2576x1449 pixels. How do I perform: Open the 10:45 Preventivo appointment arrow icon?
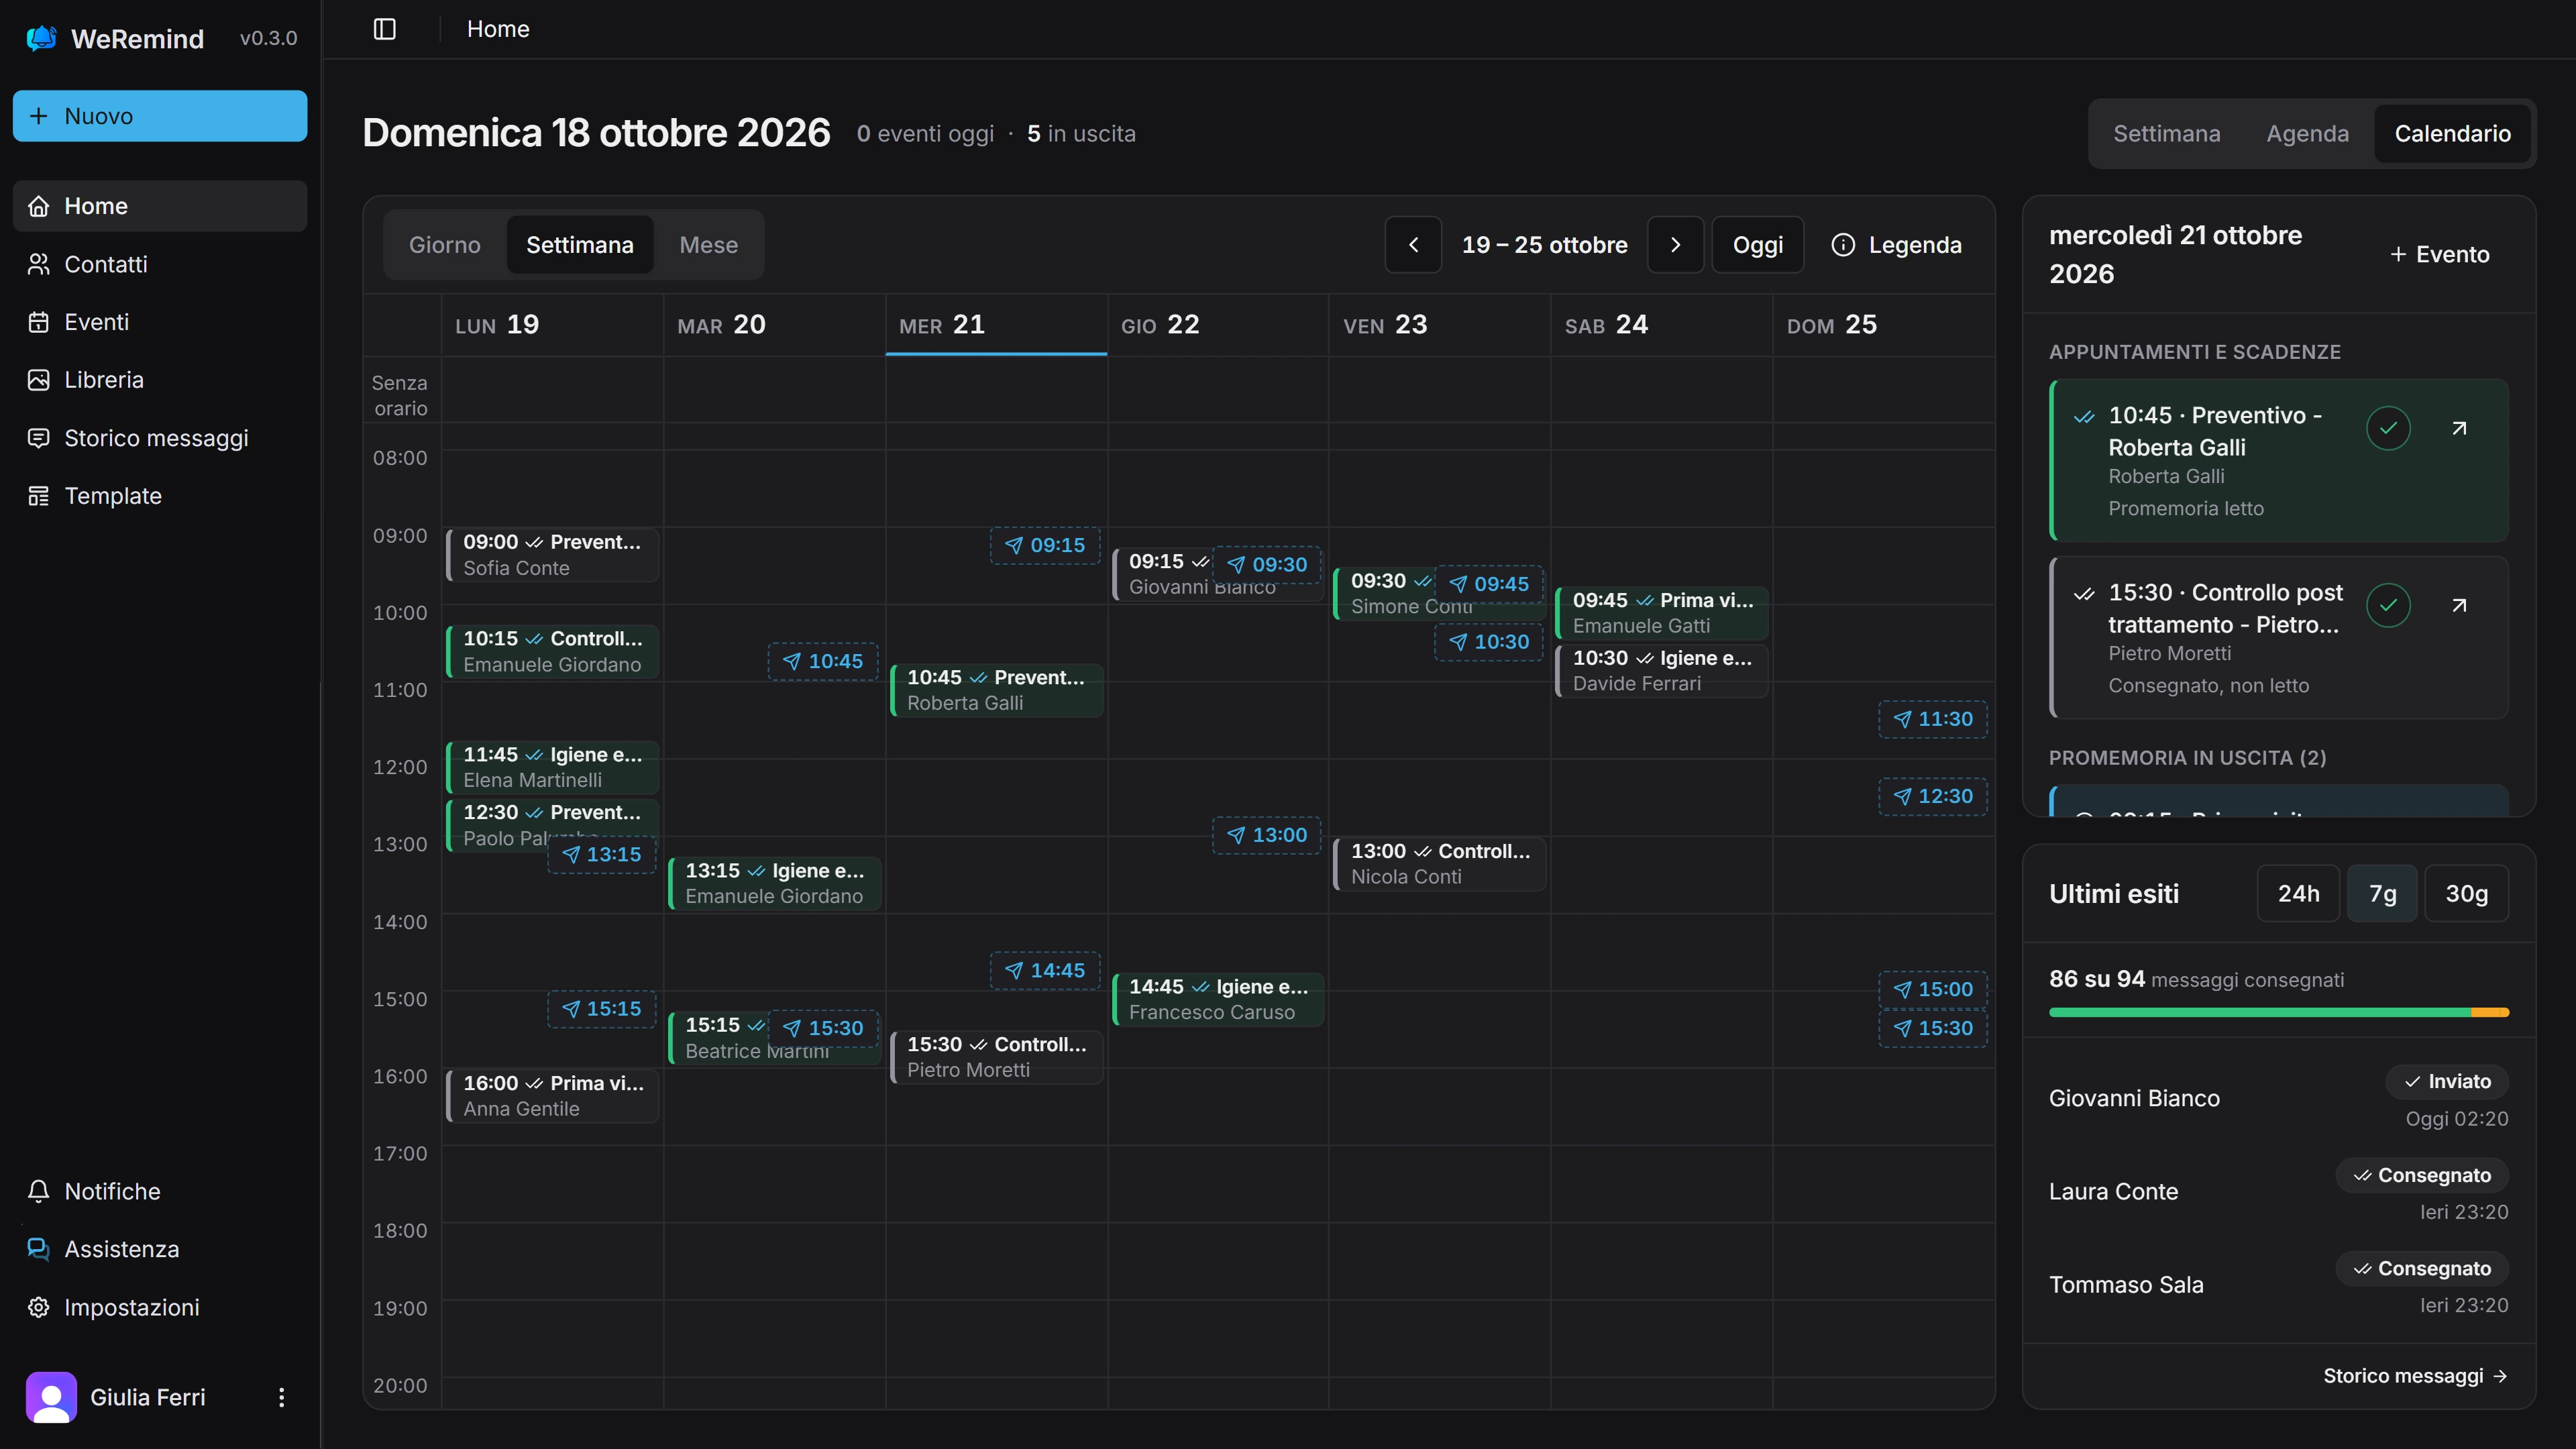click(2459, 429)
